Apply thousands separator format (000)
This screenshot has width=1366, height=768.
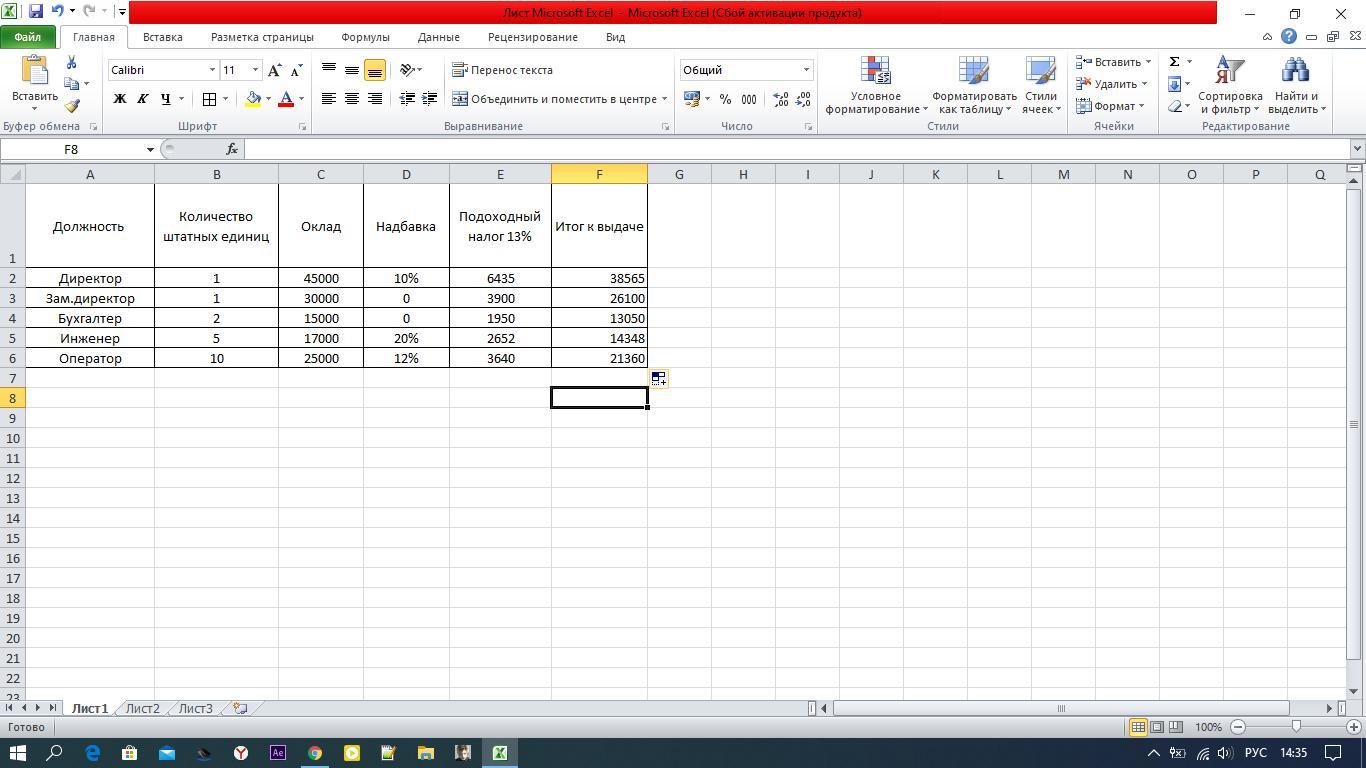749,99
